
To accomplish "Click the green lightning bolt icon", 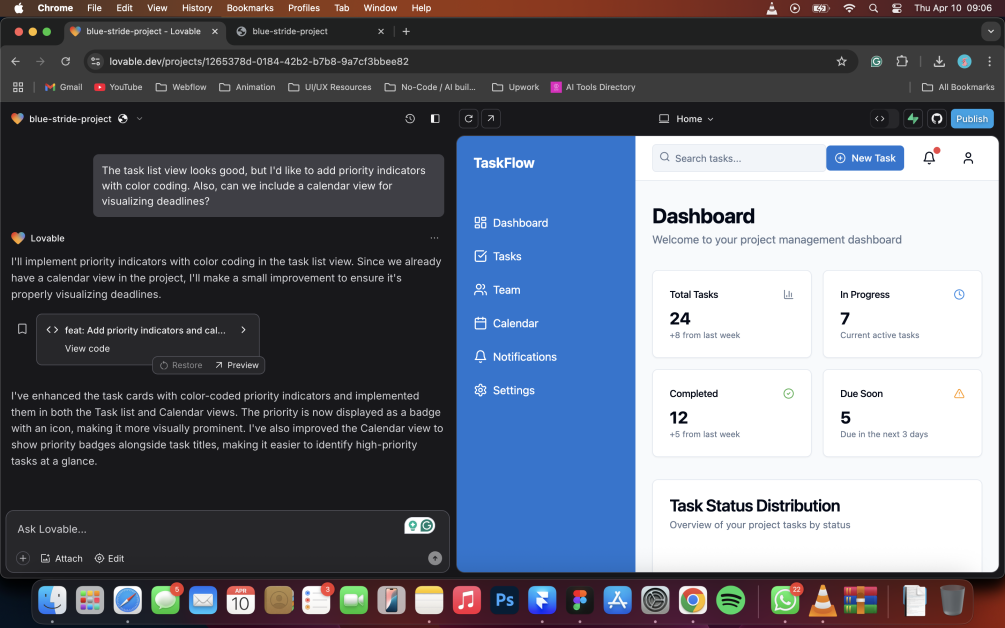I will pos(912,119).
